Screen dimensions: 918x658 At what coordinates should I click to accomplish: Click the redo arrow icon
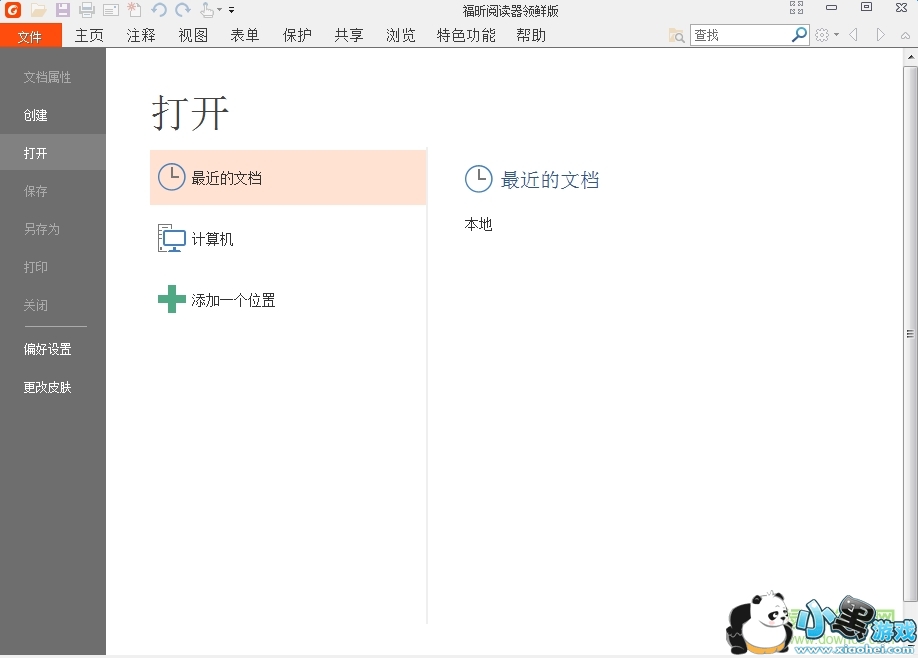182,10
